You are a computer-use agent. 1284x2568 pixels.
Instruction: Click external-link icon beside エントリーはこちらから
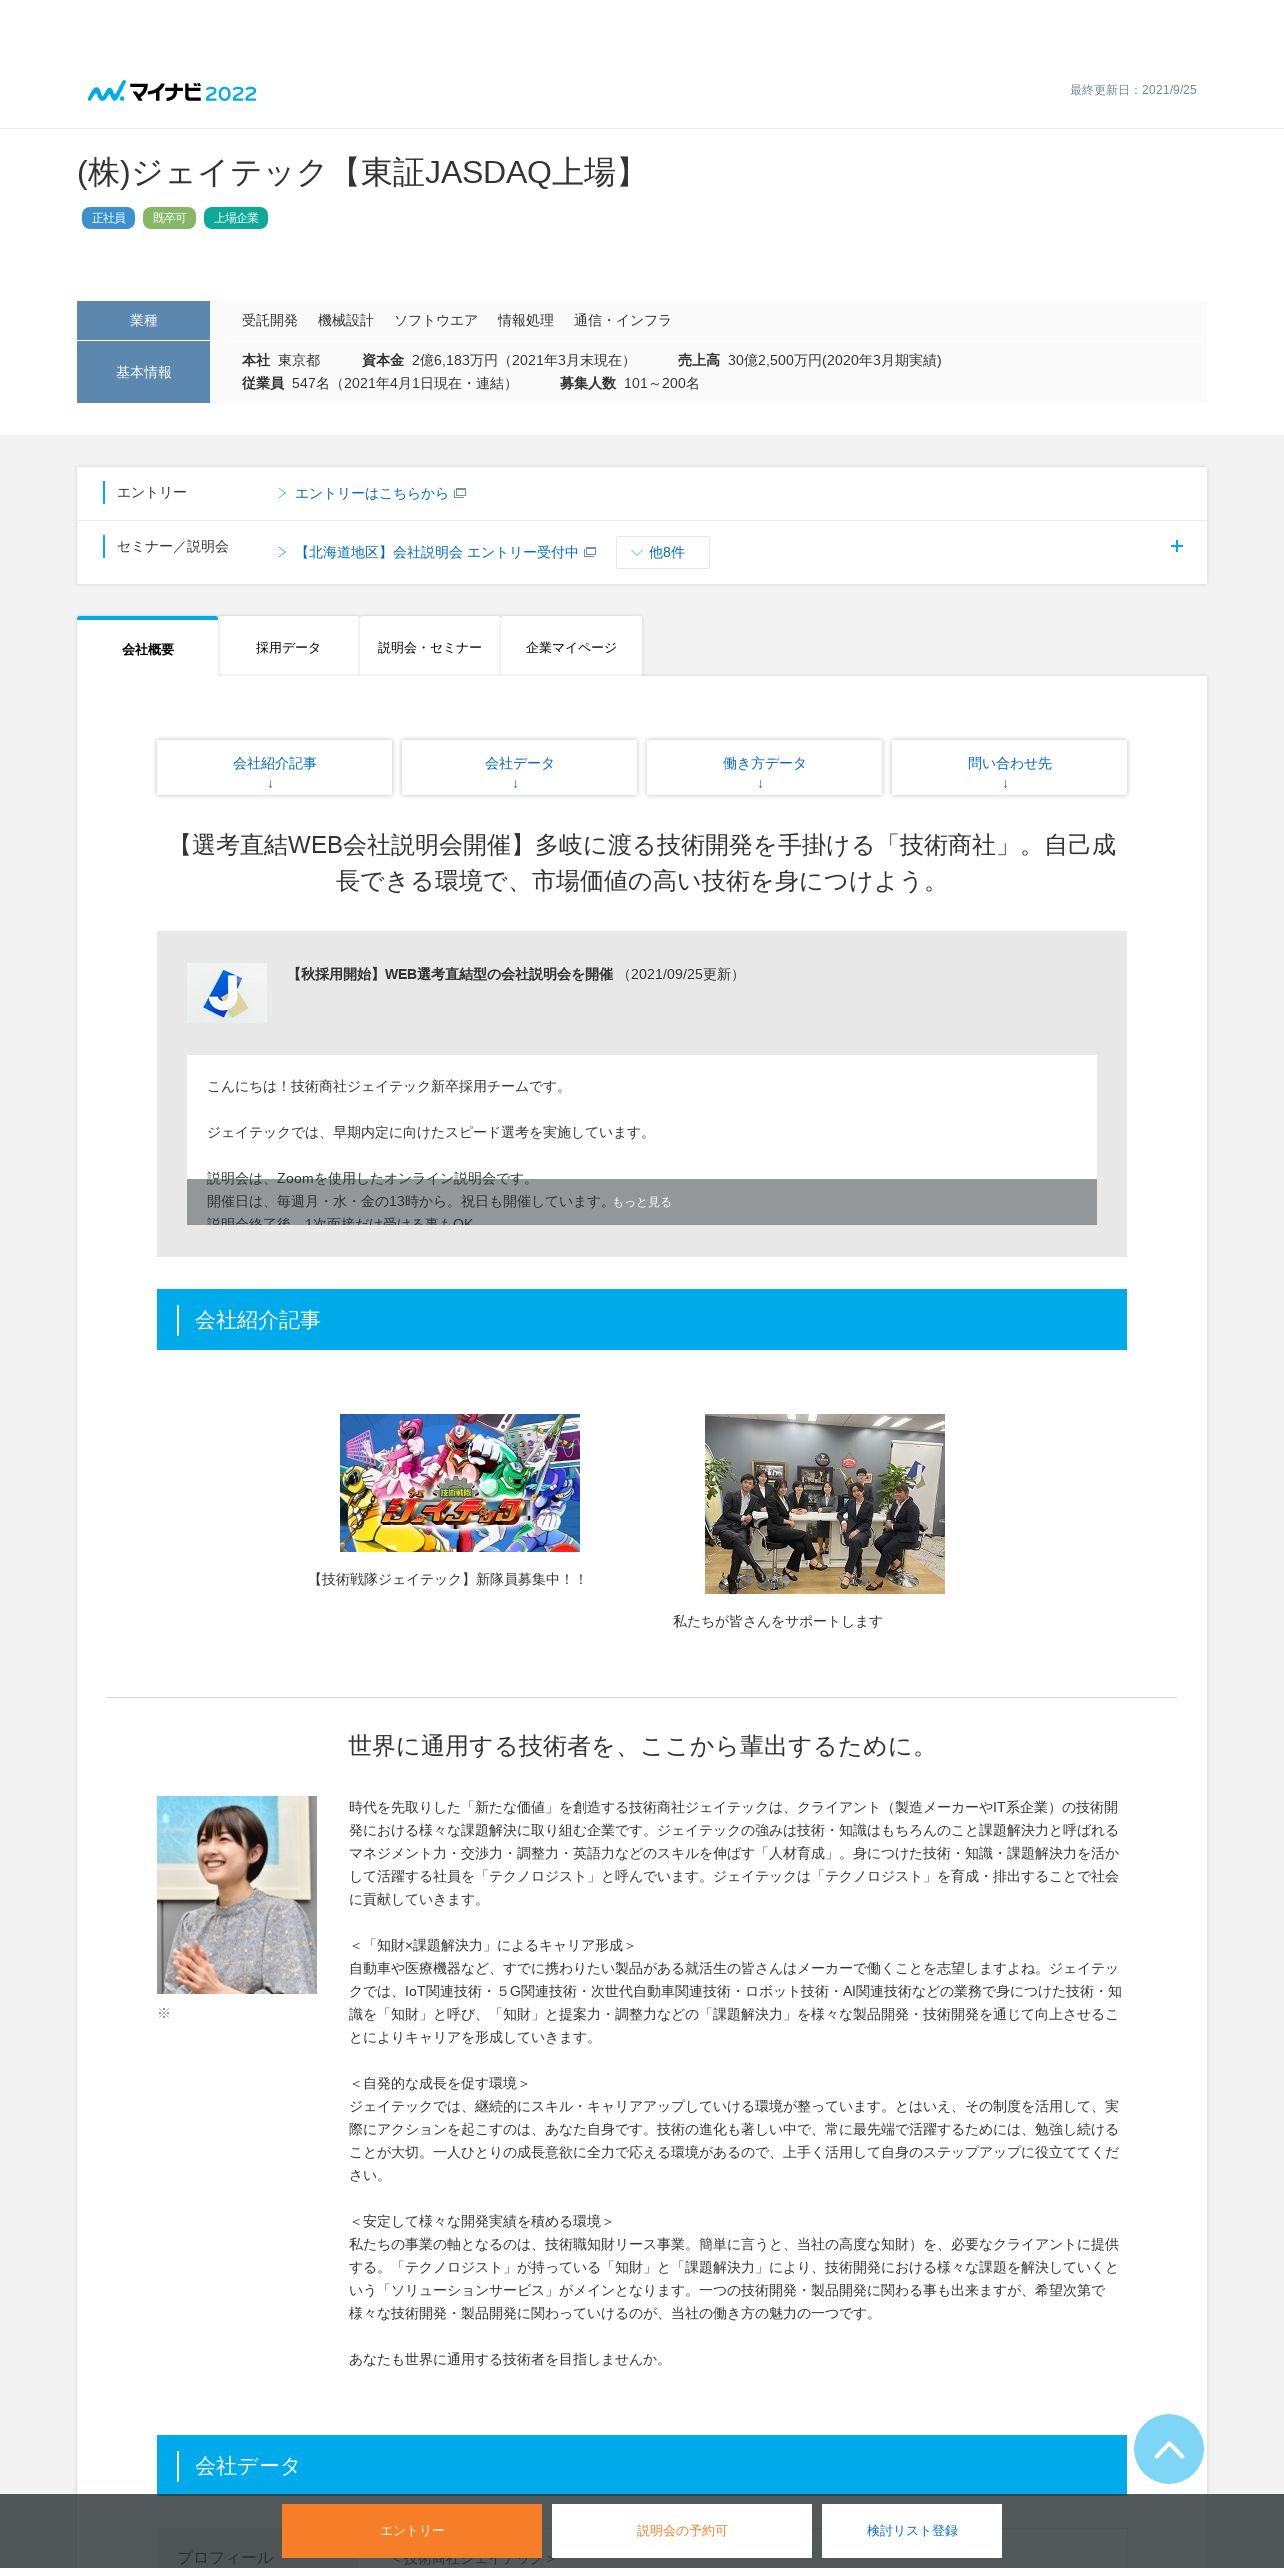click(x=460, y=493)
